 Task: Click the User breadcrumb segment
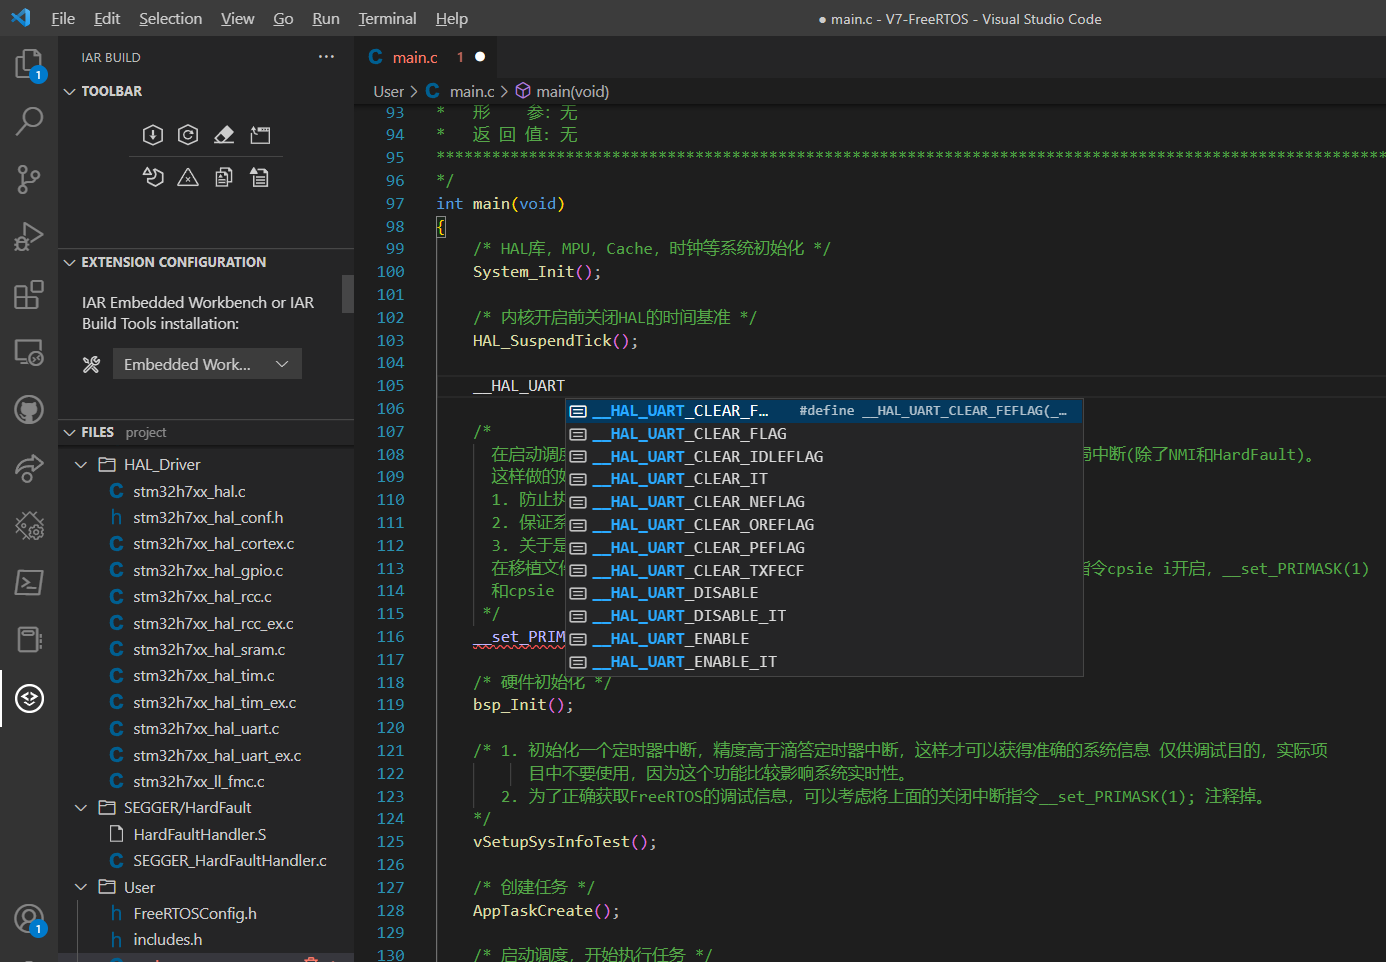tap(388, 91)
